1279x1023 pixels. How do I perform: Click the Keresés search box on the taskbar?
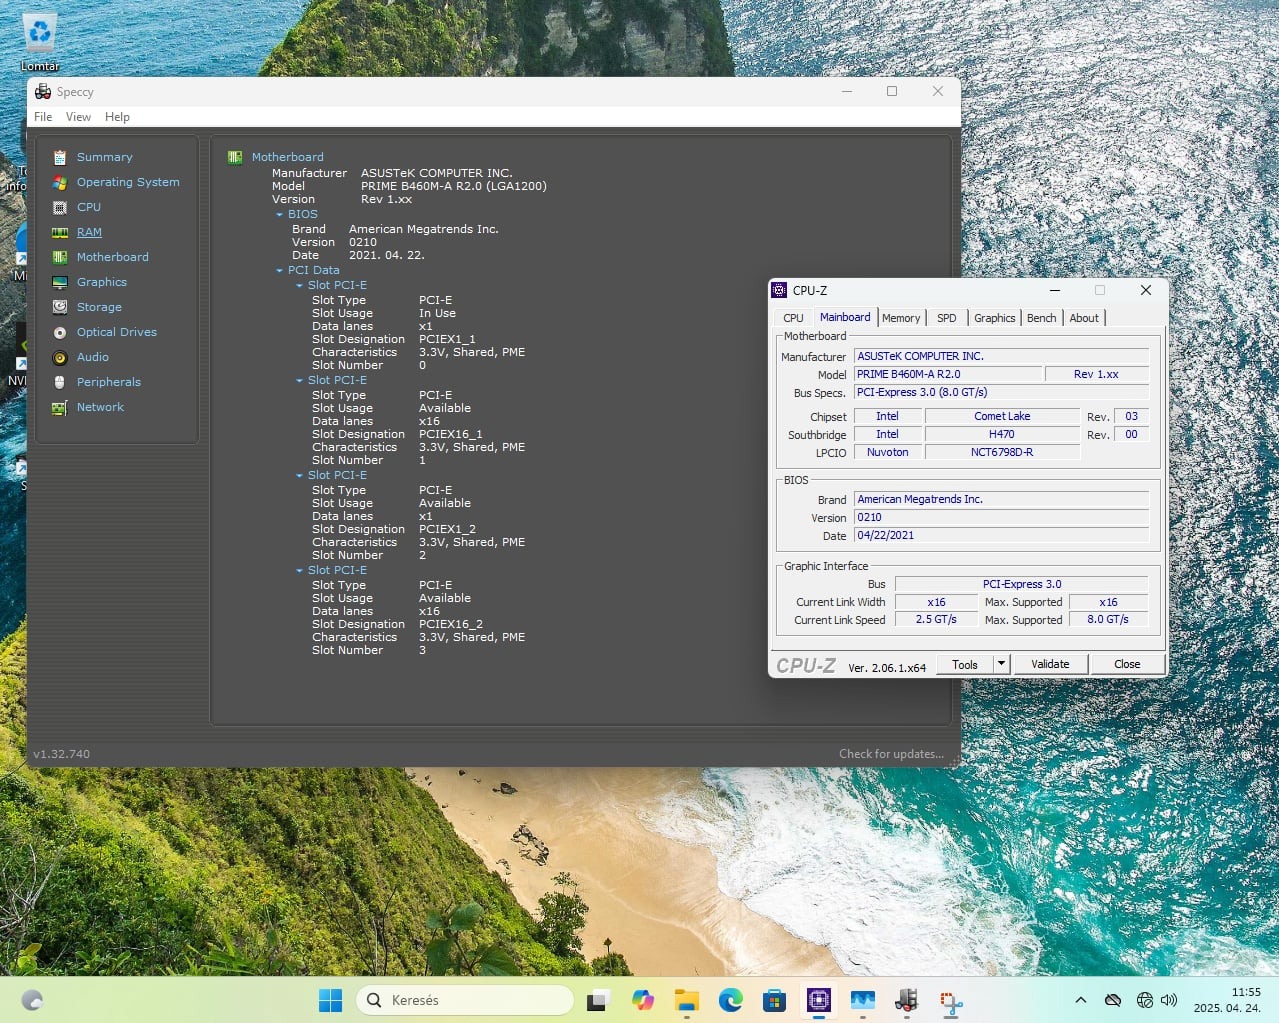coord(465,1000)
